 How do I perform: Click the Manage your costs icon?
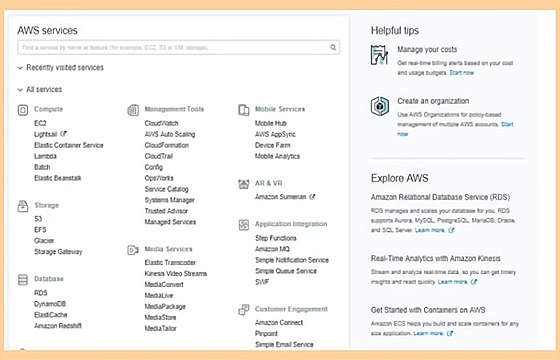click(379, 55)
